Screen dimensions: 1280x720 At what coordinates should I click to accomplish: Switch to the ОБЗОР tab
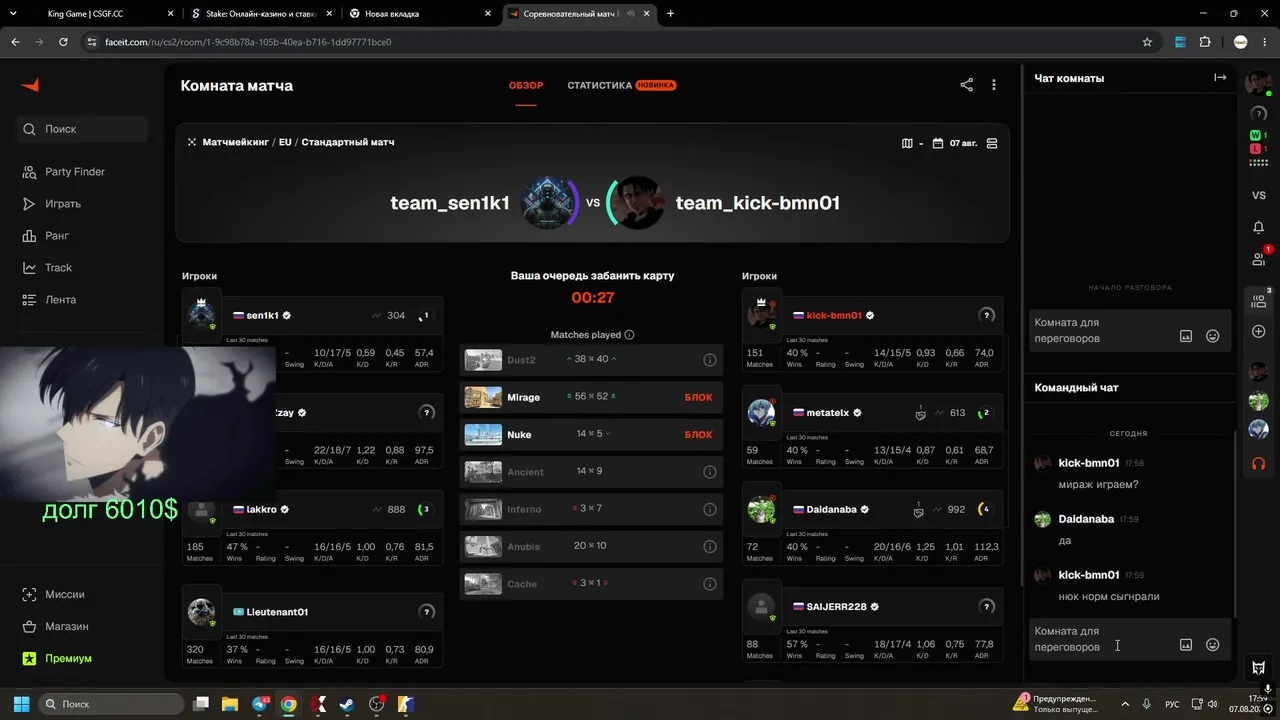526,86
